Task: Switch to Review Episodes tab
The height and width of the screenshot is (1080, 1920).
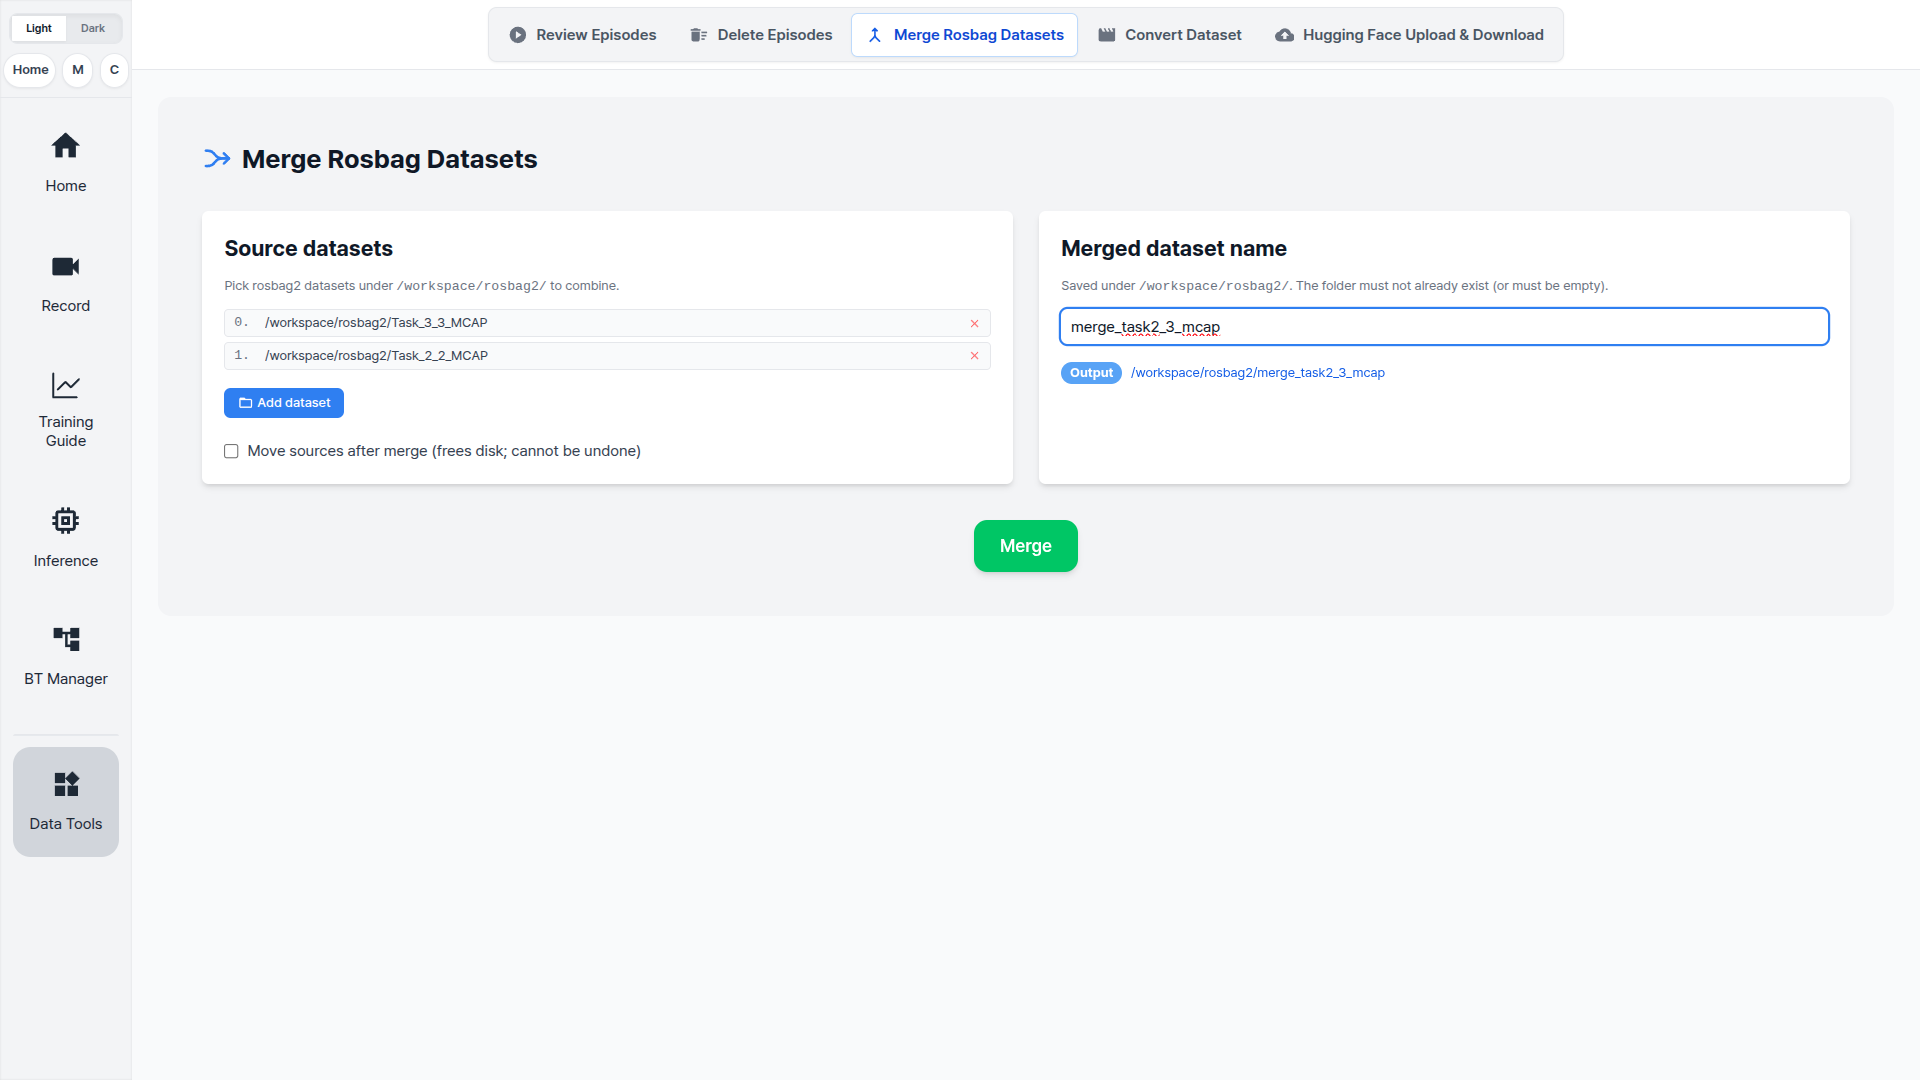Action: tap(583, 35)
